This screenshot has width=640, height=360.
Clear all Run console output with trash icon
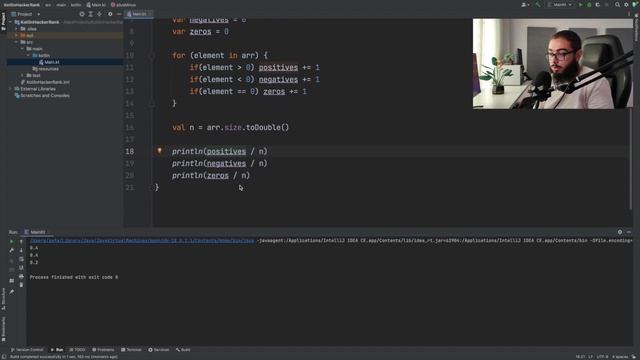pos(21,285)
